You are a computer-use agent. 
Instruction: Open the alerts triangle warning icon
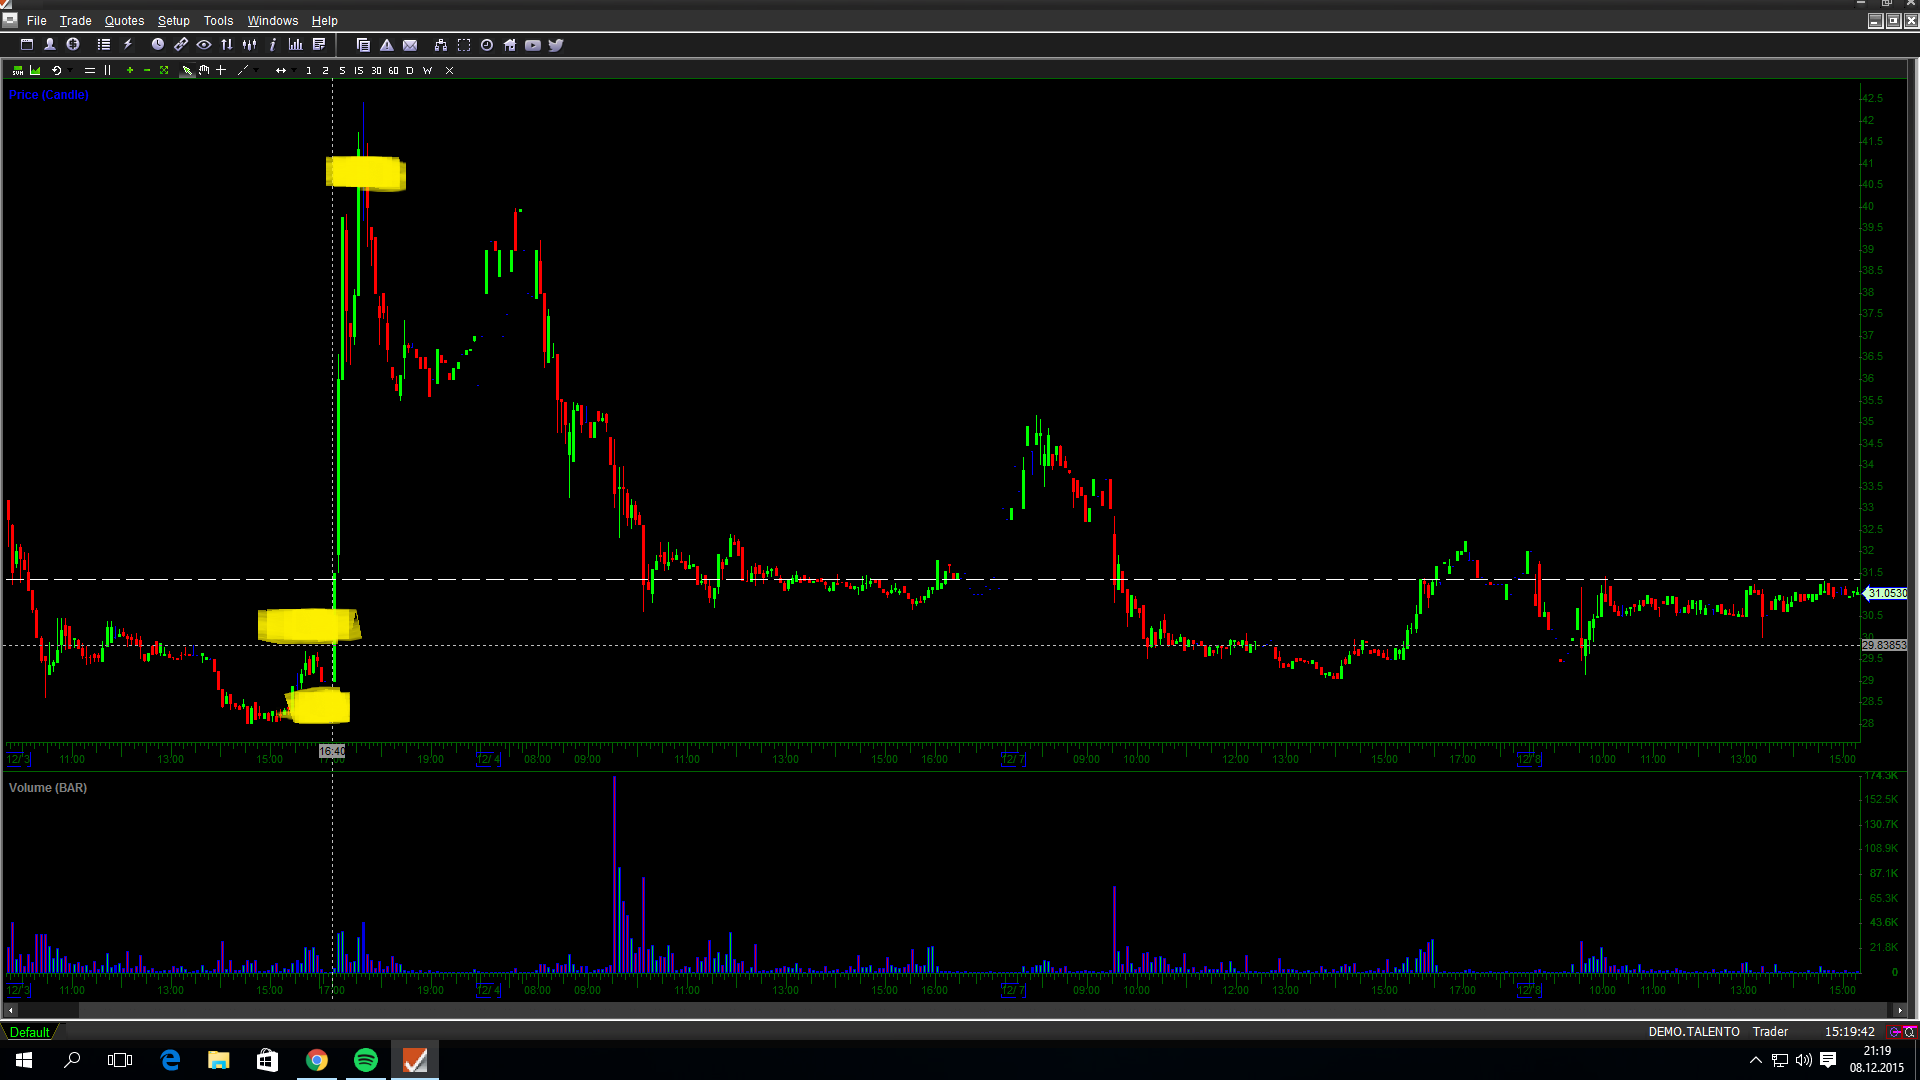[x=387, y=45]
